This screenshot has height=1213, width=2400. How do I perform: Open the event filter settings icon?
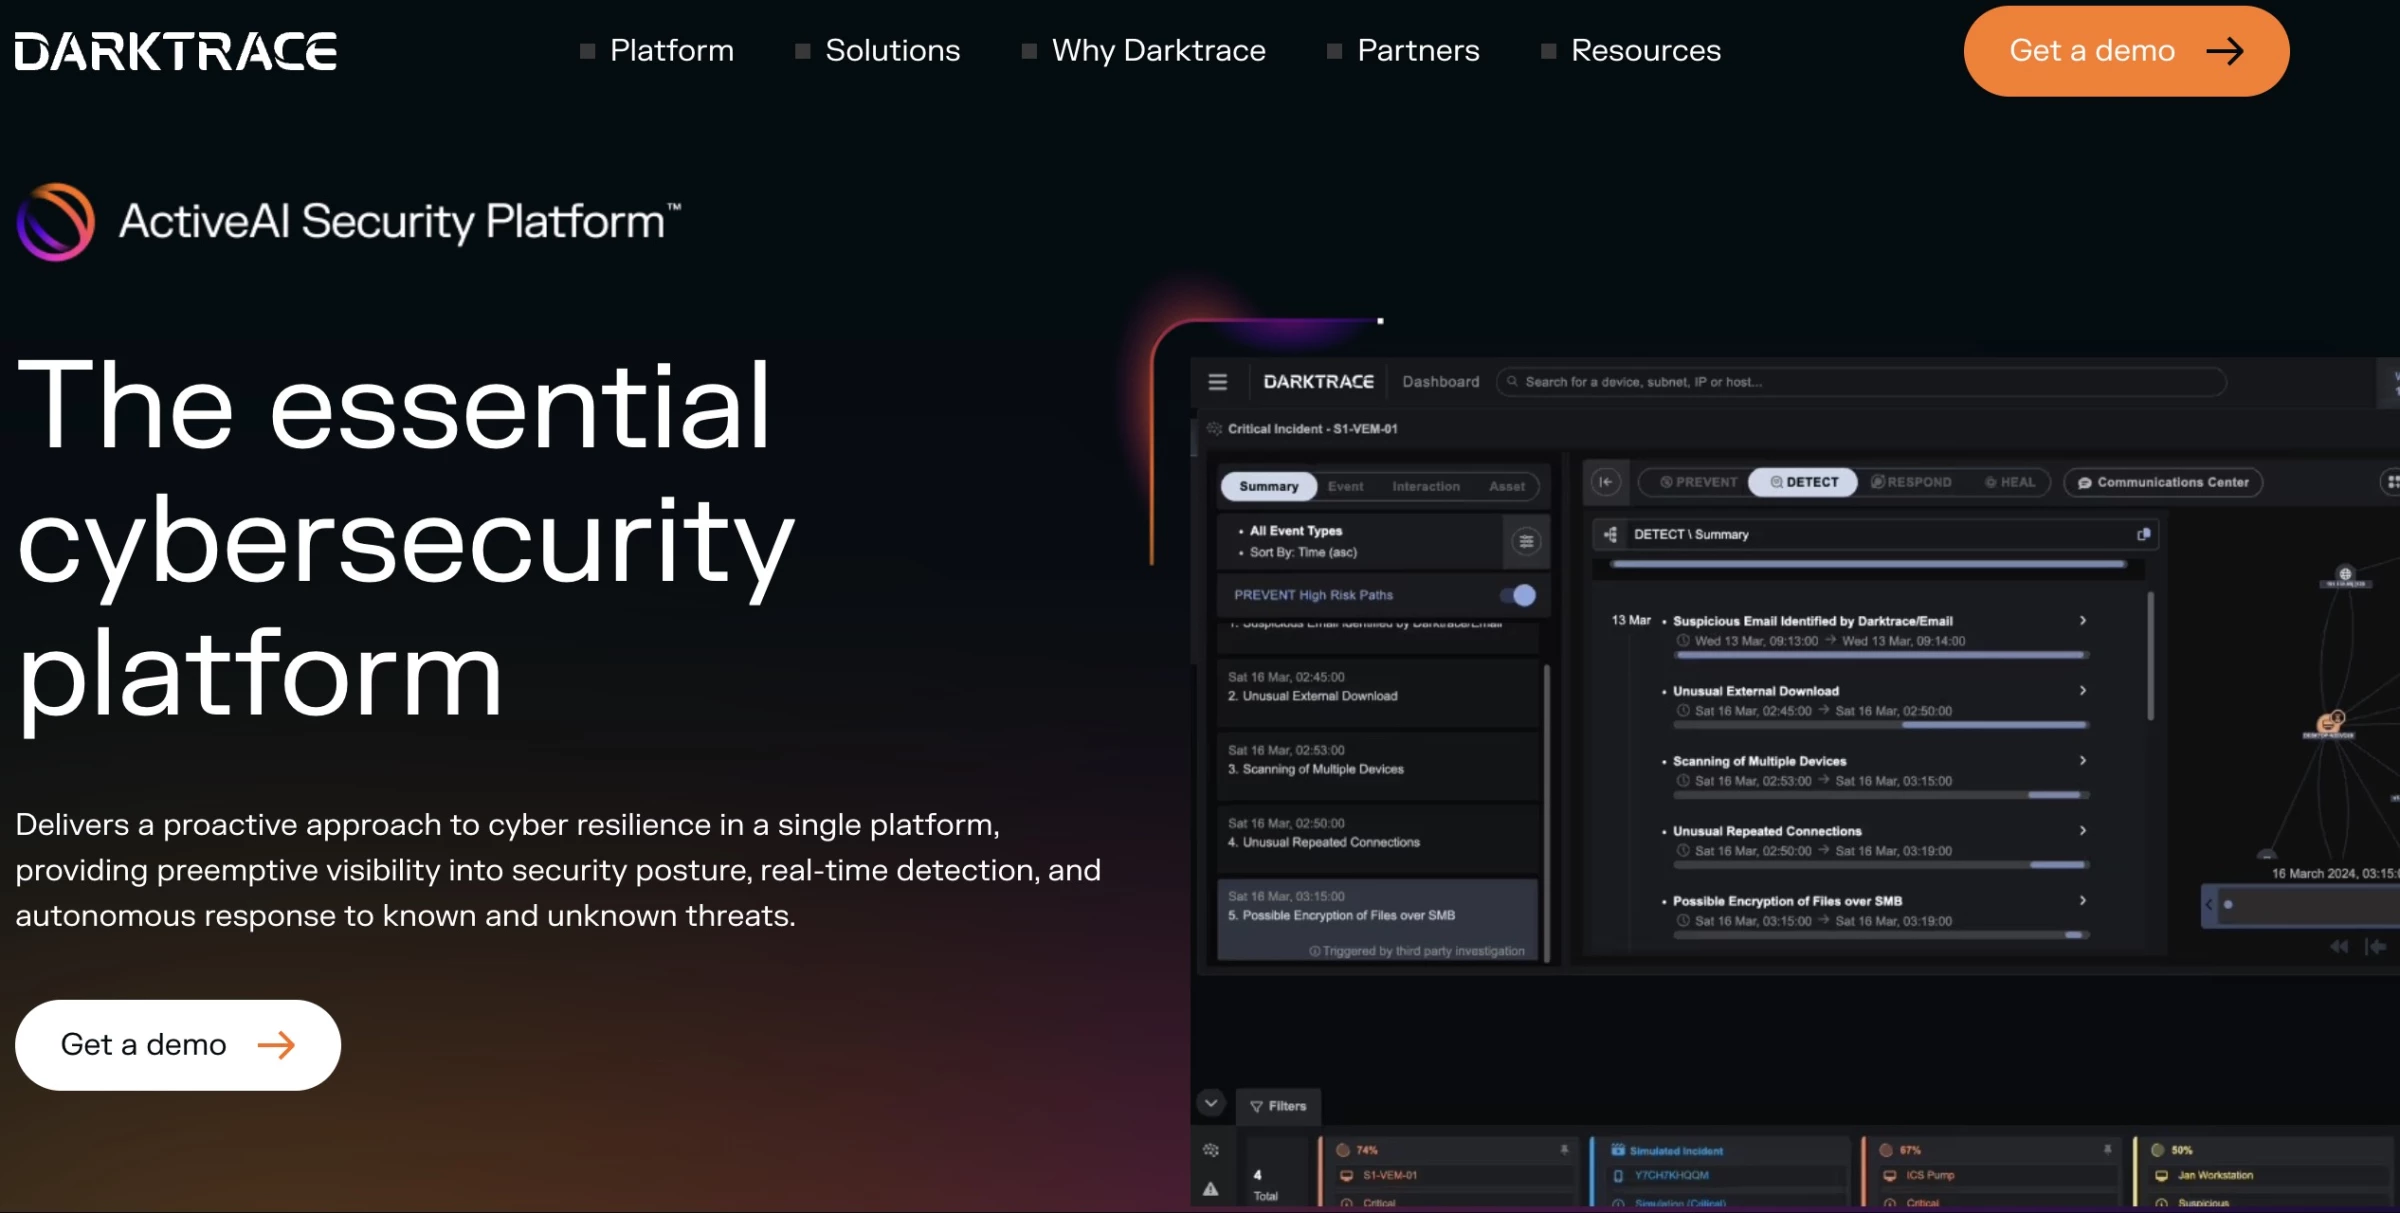click(1526, 542)
